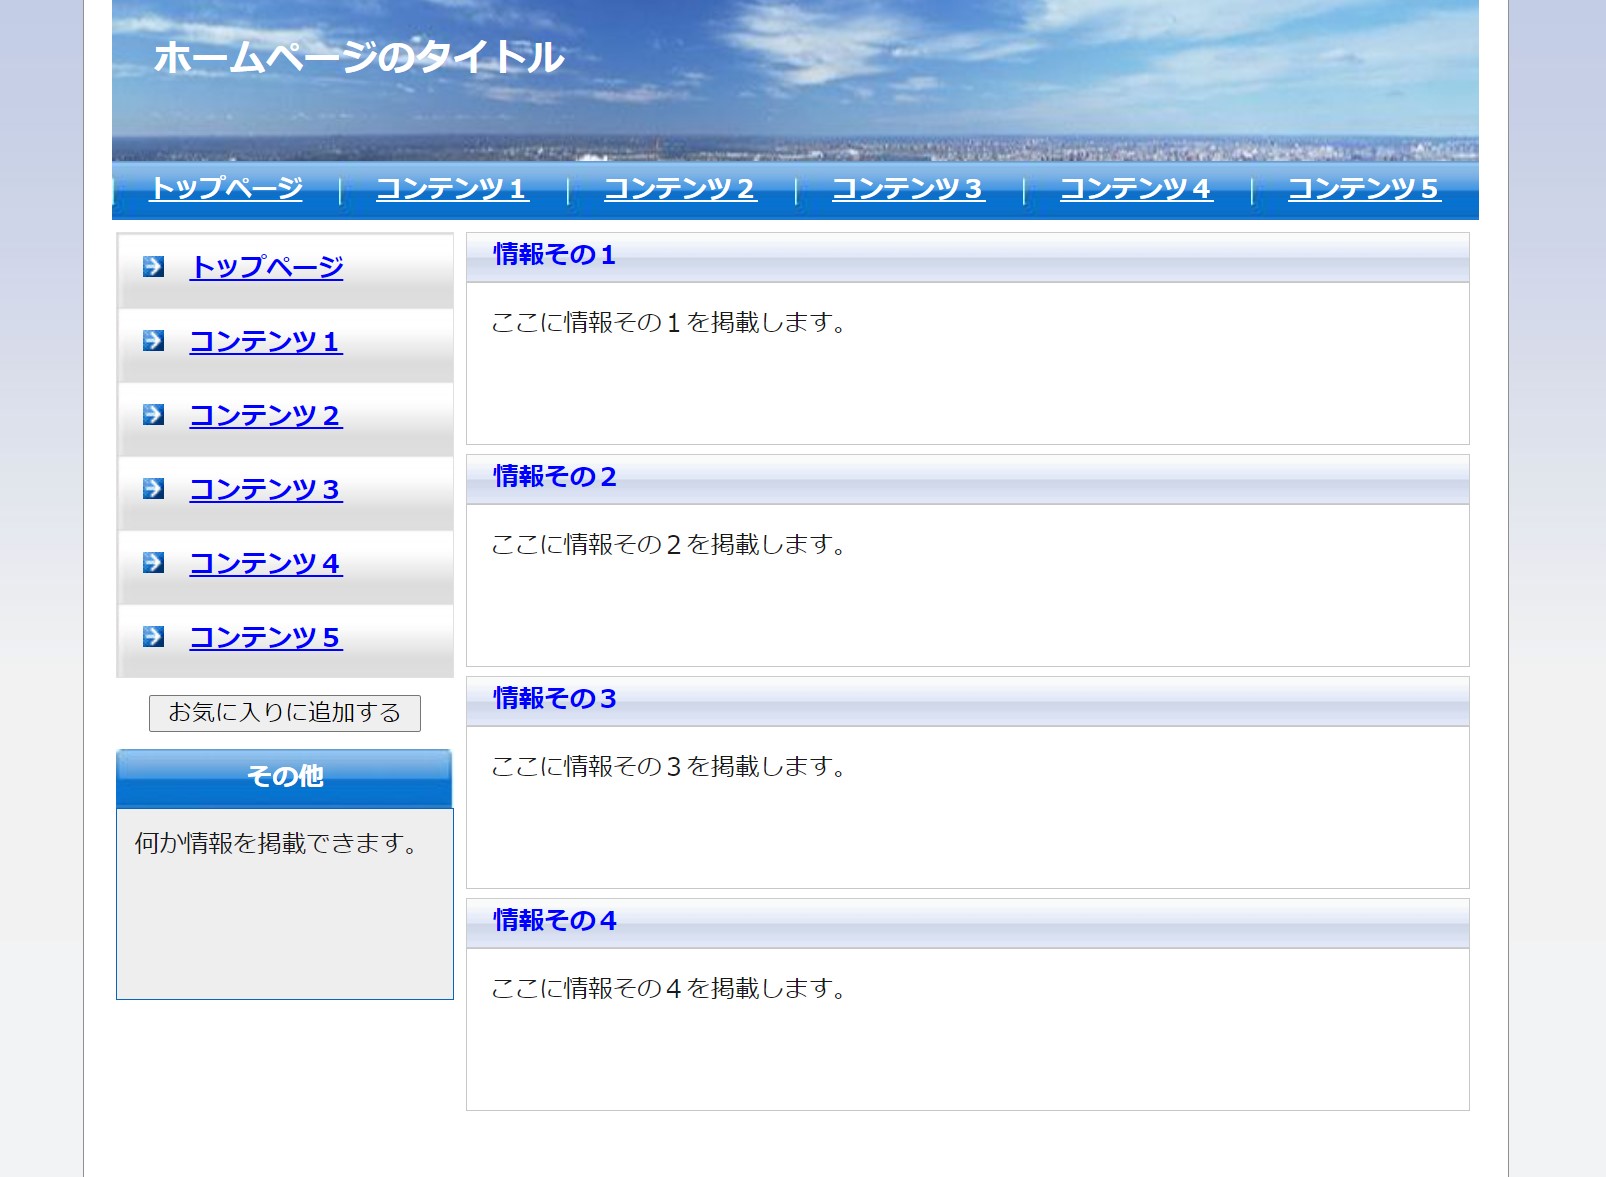Click arrow icon beside sidebar コンテンツ１
This screenshot has height=1177, width=1606.
153,340
